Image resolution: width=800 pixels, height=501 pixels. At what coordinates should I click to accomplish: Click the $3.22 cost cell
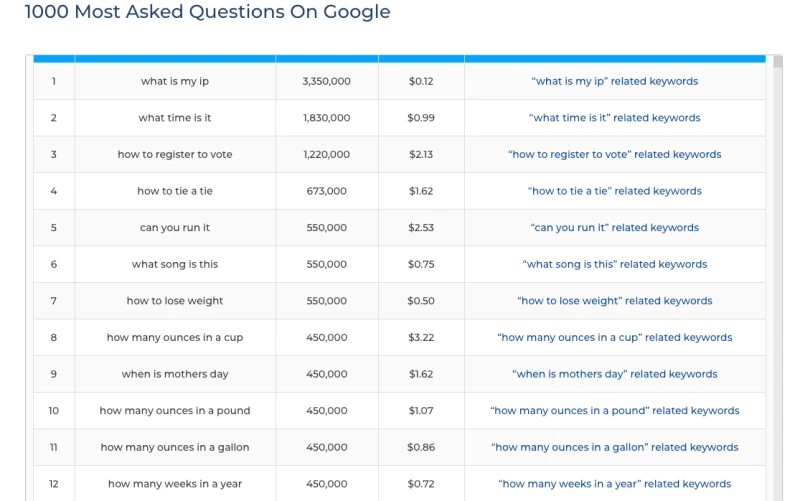tap(421, 338)
